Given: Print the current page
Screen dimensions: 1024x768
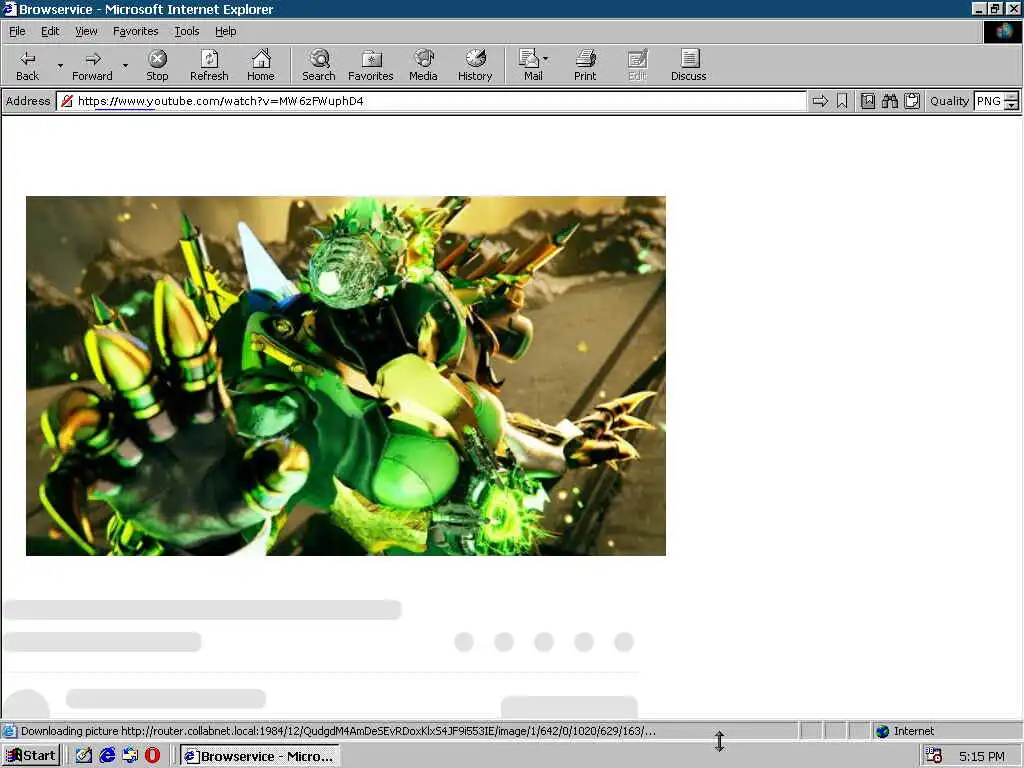Looking at the screenshot, I should 585,65.
